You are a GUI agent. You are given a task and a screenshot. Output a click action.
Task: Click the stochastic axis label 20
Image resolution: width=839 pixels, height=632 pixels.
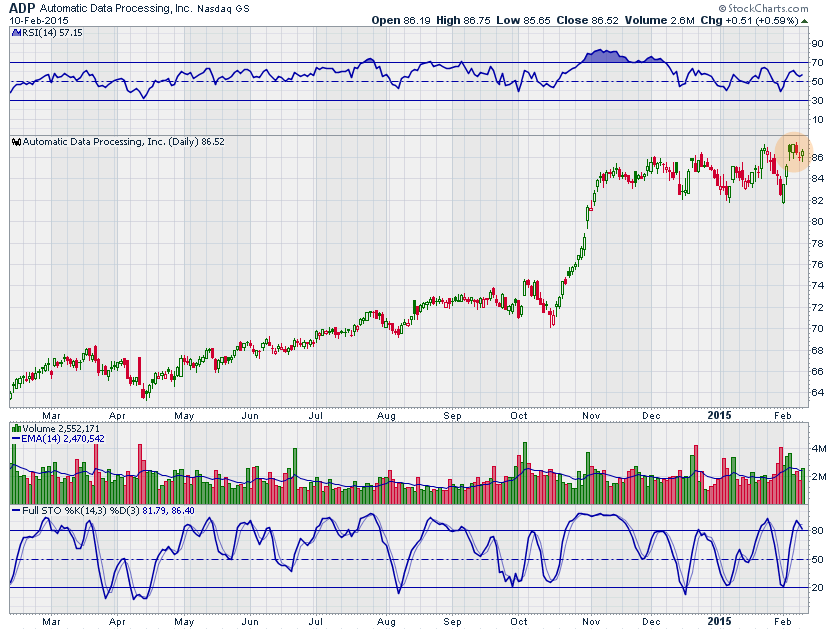[818, 588]
